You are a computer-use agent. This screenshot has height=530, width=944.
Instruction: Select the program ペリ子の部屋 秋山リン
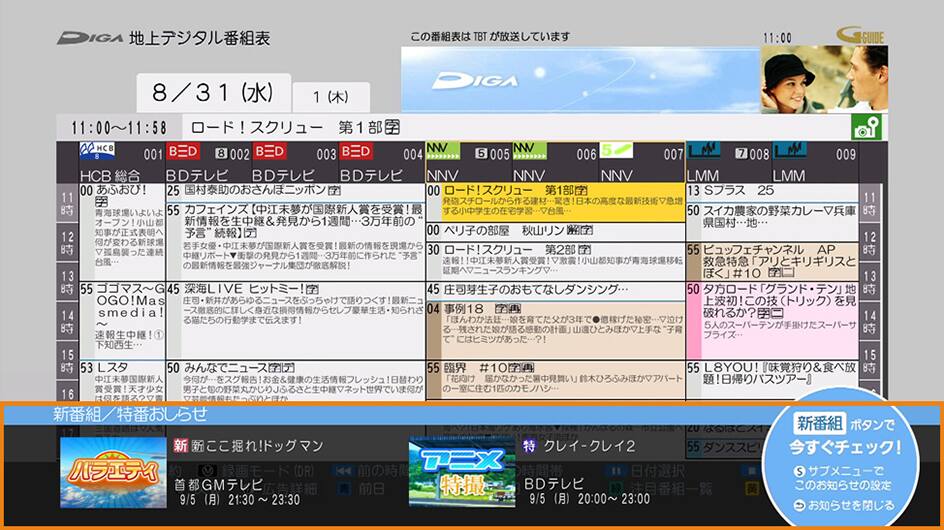pos(555,231)
